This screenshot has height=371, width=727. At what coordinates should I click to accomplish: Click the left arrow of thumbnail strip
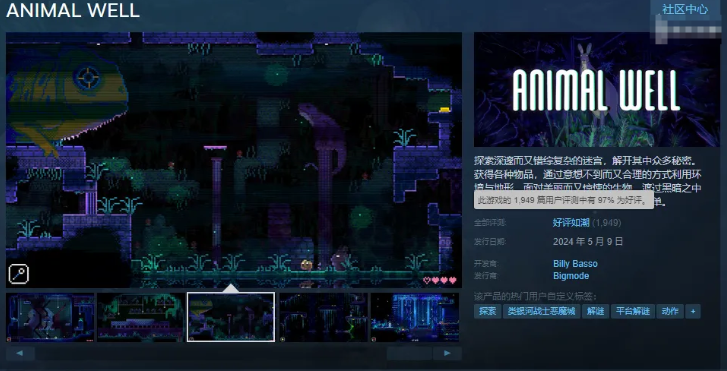click(20, 353)
